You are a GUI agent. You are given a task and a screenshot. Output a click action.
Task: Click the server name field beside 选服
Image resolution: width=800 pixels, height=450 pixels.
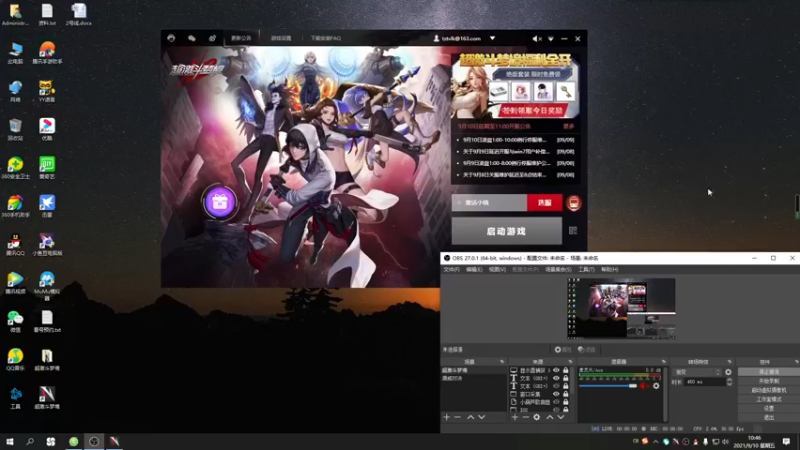point(489,203)
